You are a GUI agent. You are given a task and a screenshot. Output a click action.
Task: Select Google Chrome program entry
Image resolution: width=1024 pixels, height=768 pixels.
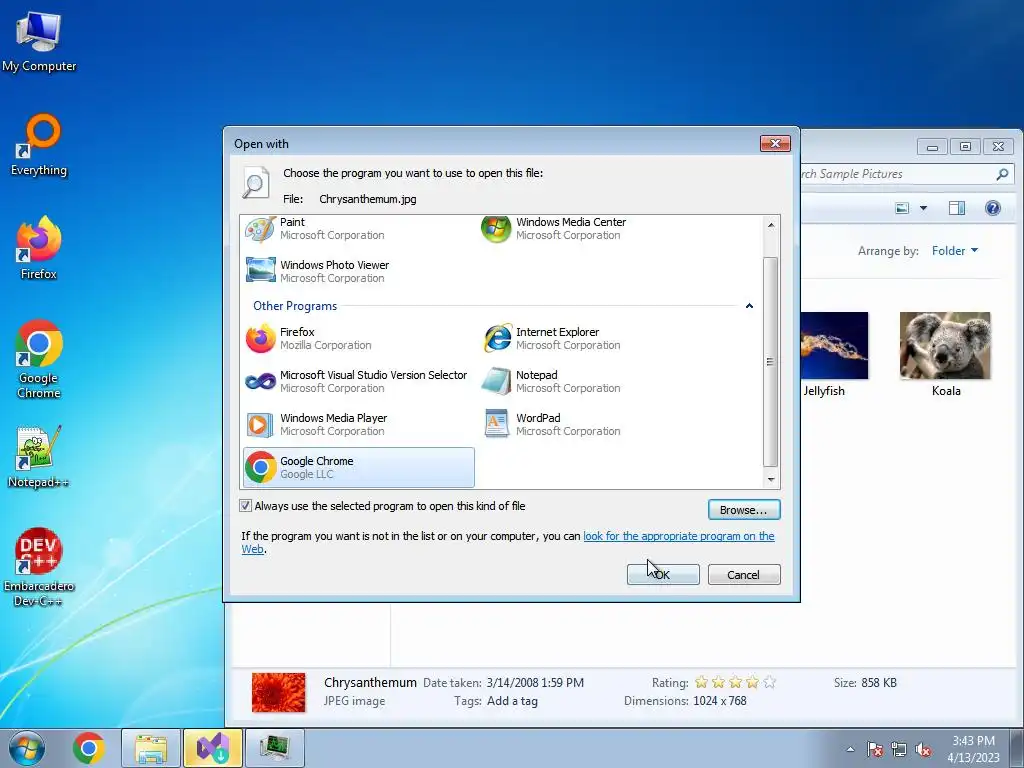point(359,468)
